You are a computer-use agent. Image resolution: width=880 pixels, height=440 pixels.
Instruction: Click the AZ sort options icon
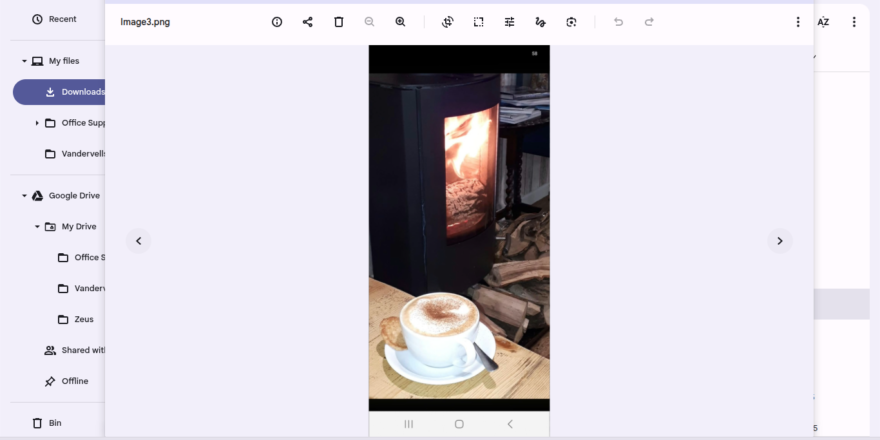(x=823, y=22)
